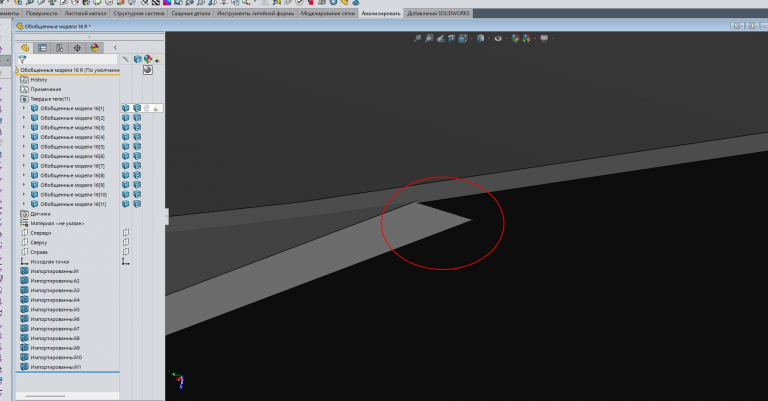
Task: Open the DisplayManager color sphere tab
Action: point(95,47)
